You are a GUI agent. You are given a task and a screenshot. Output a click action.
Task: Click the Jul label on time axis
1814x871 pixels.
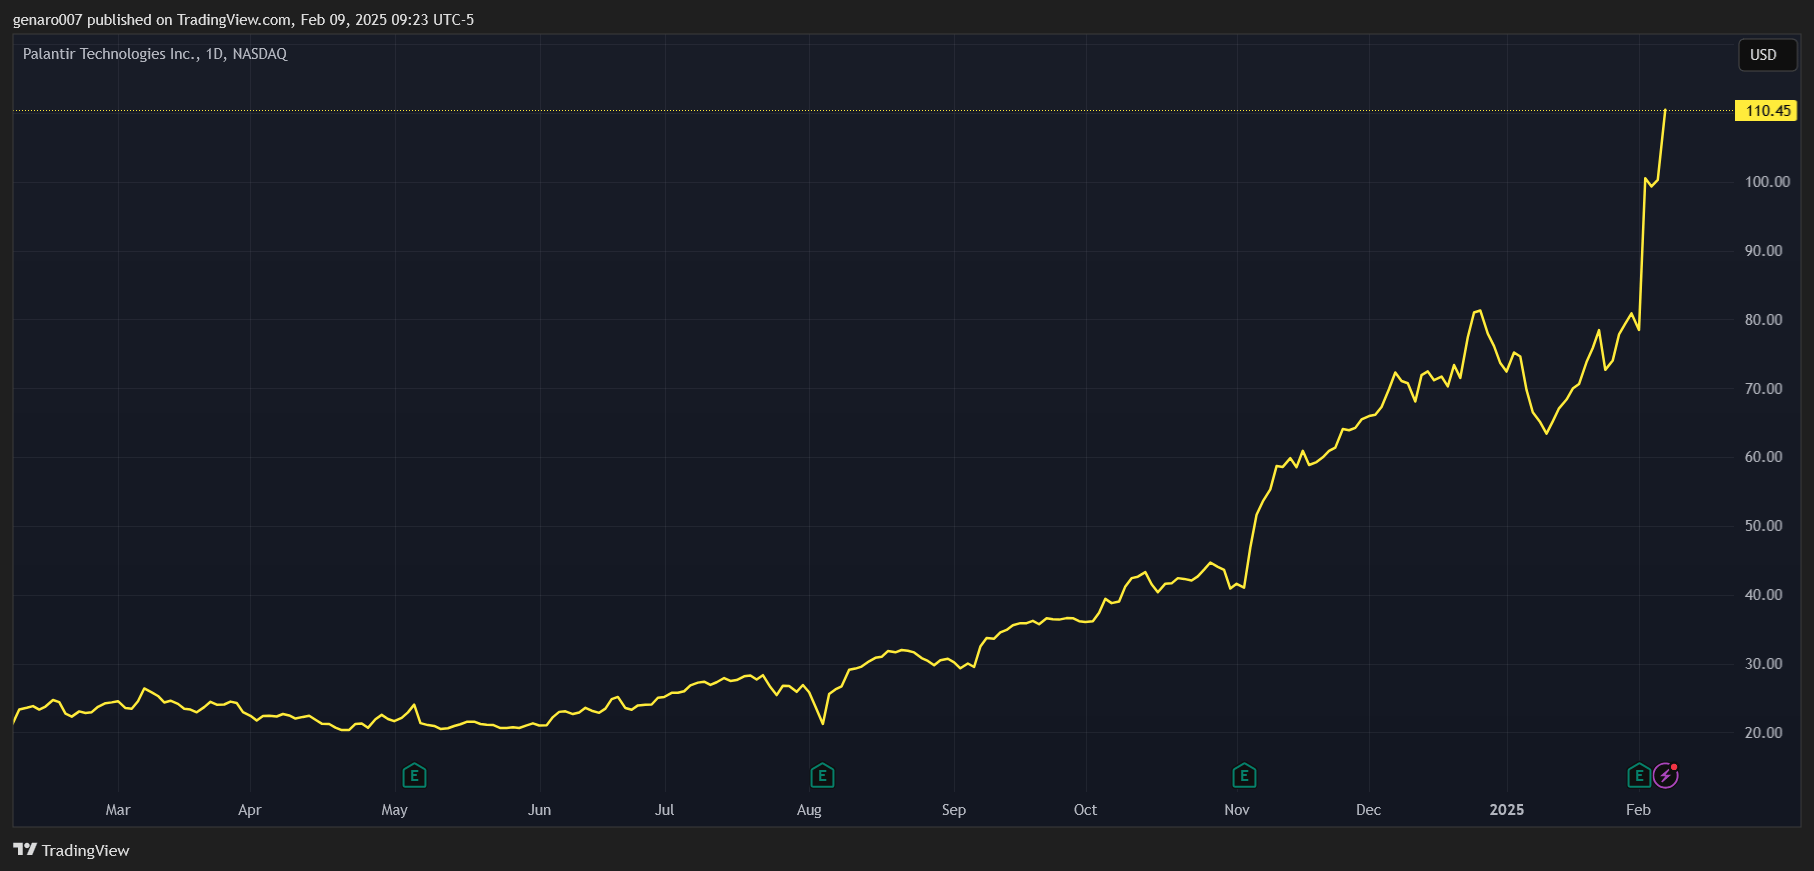point(665,810)
